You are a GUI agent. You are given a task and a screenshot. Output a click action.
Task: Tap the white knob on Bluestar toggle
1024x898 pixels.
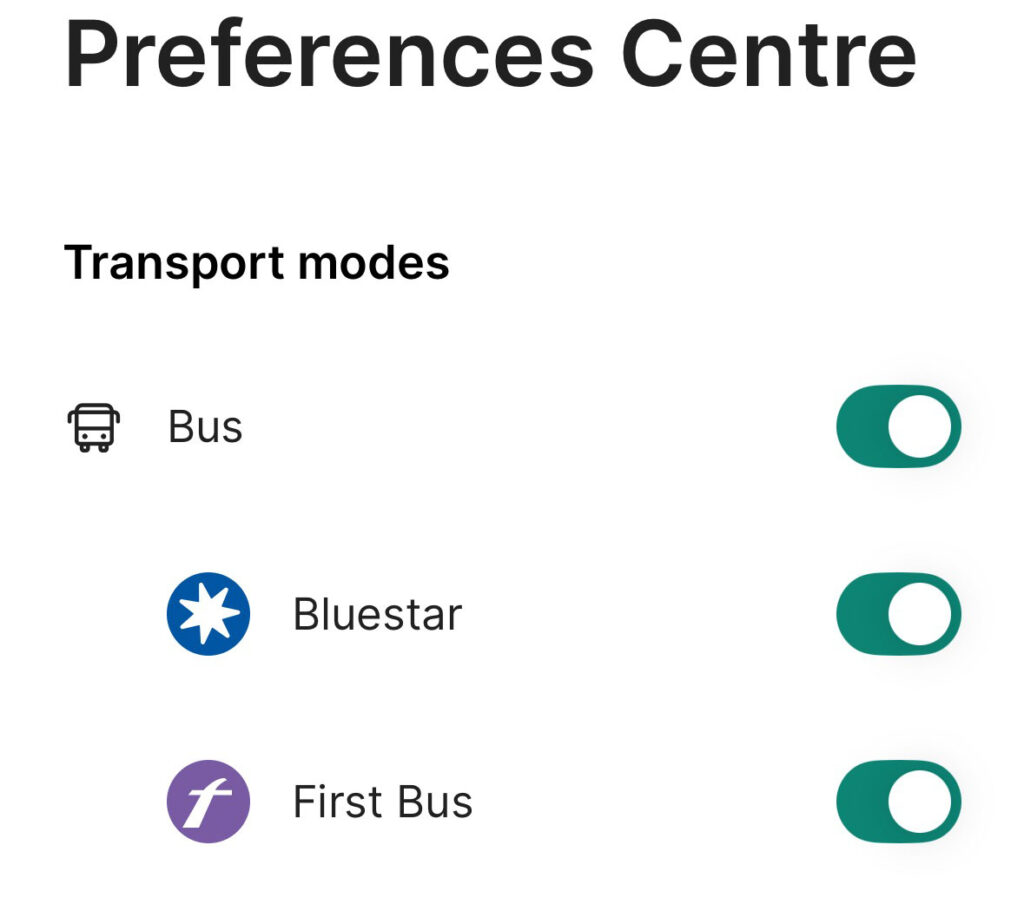coord(920,614)
